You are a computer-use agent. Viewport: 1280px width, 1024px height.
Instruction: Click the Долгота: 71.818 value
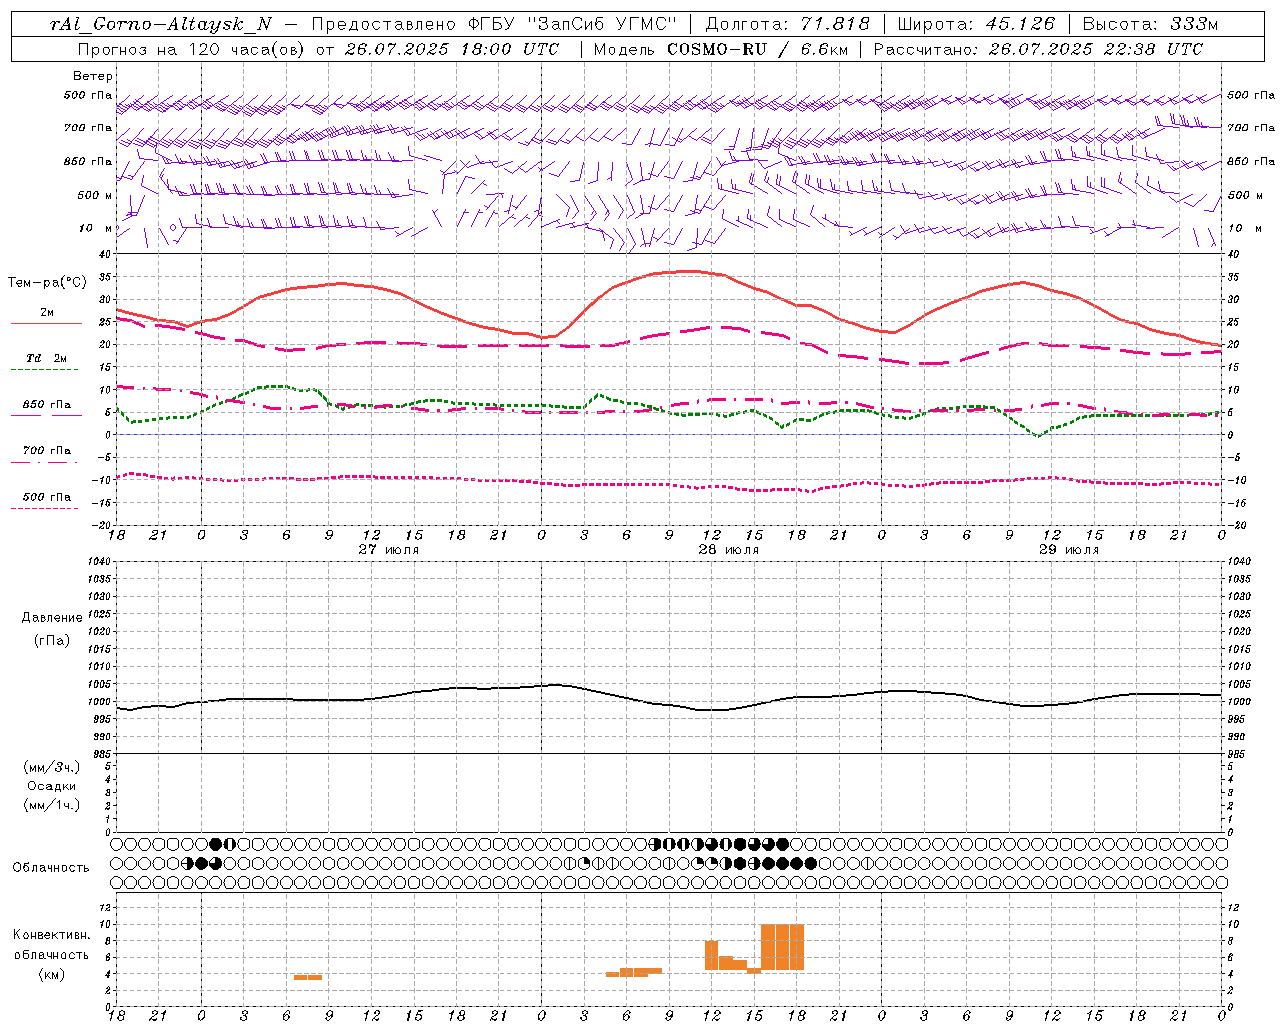788,24
